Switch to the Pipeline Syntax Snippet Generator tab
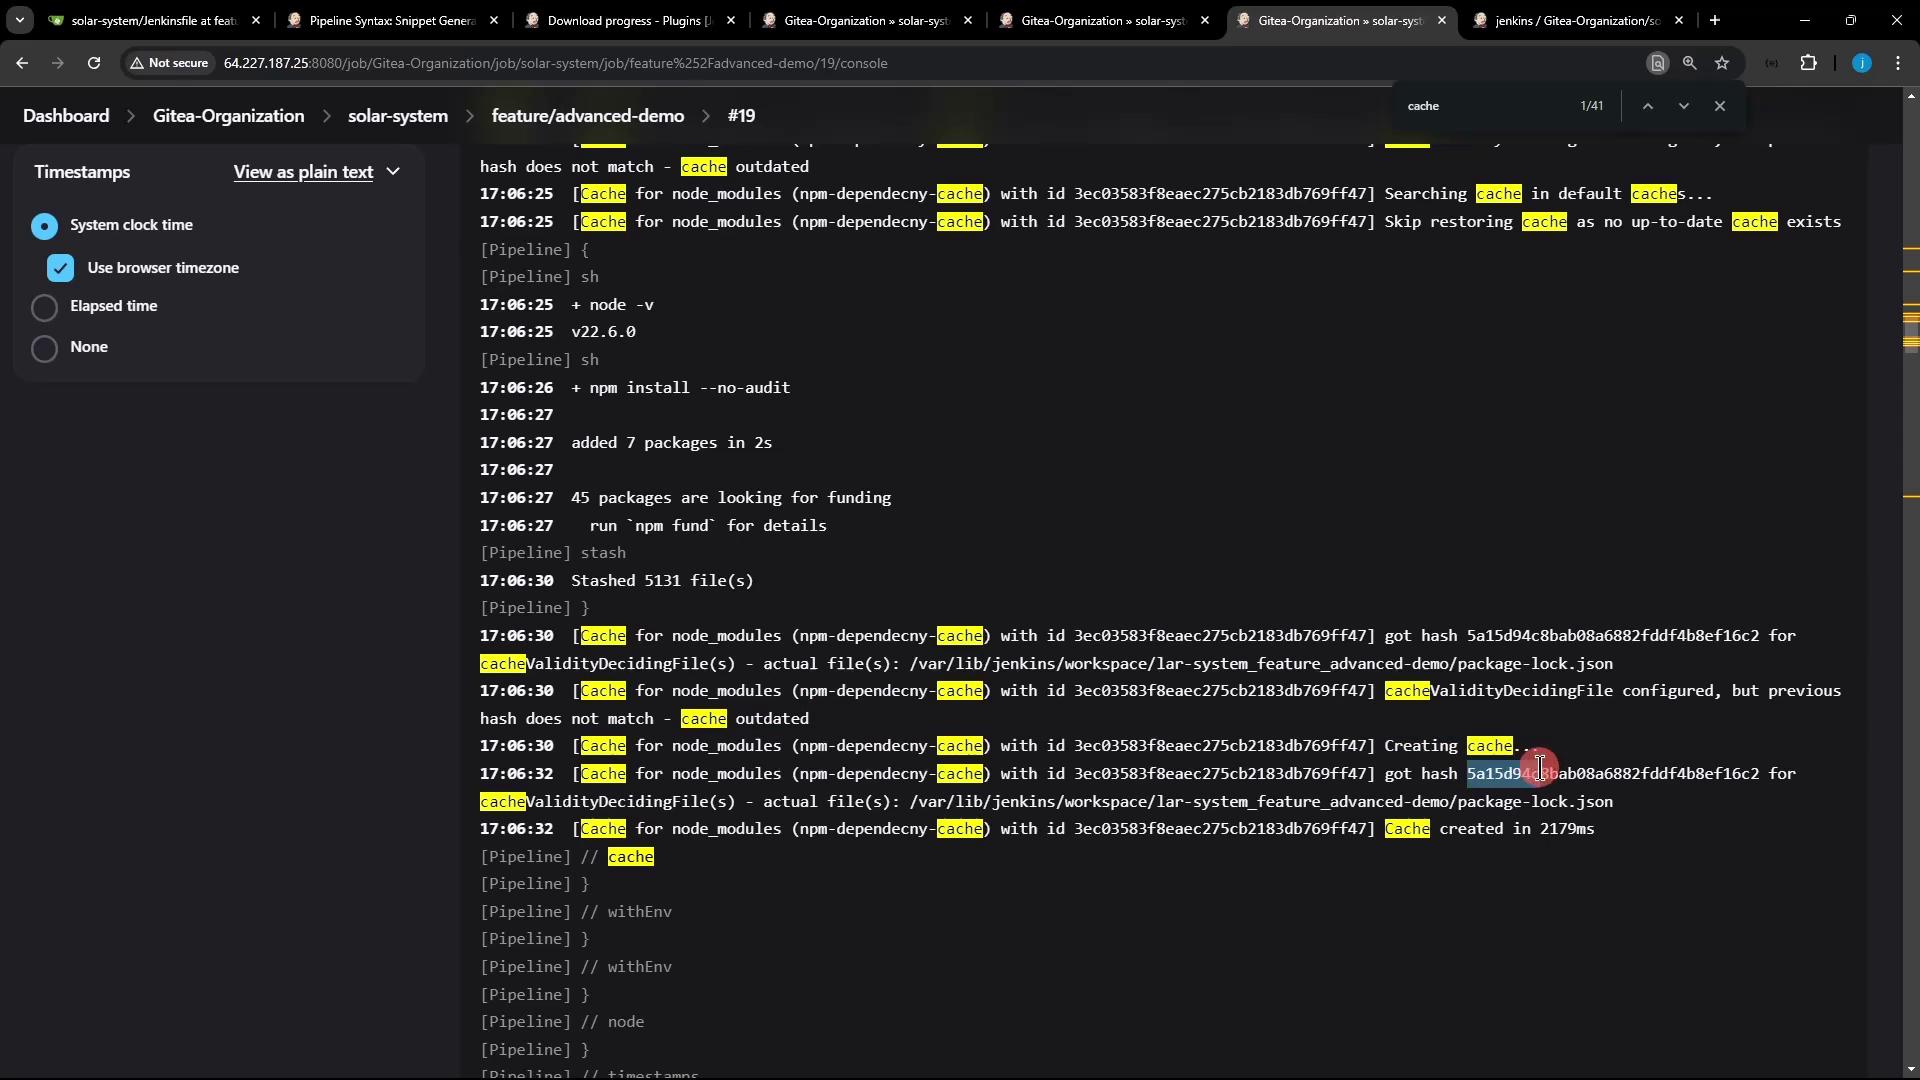Viewport: 1920px width, 1080px height. coord(390,20)
